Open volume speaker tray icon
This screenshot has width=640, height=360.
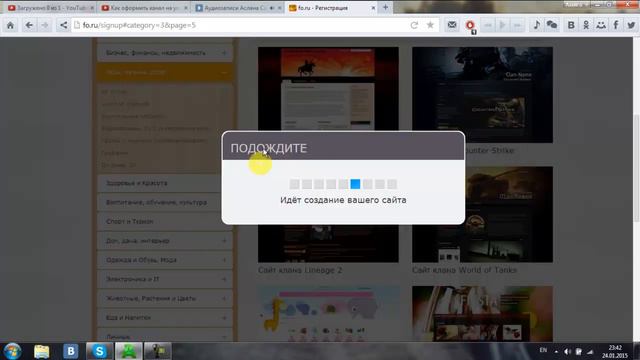567,351
